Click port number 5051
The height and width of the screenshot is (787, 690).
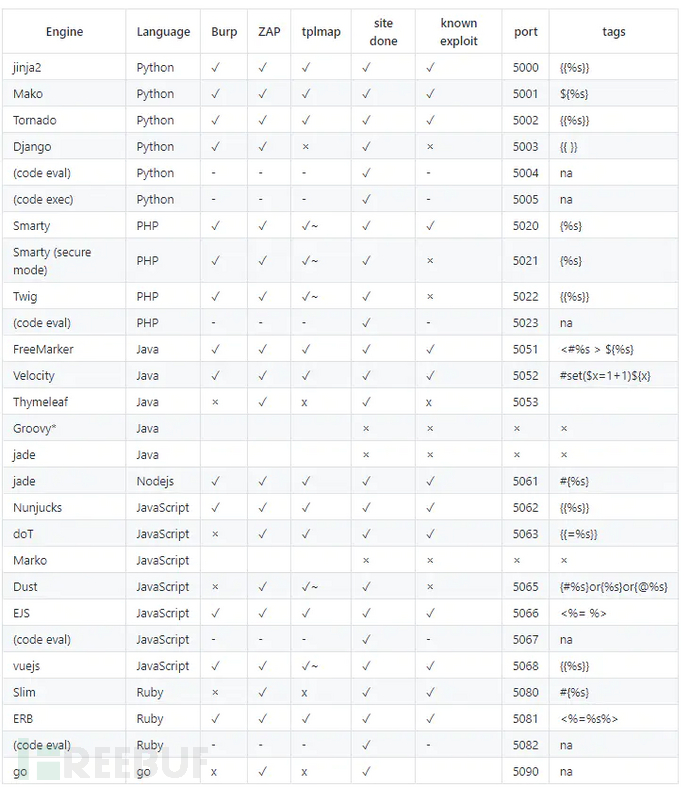click(x=525, y=349)
